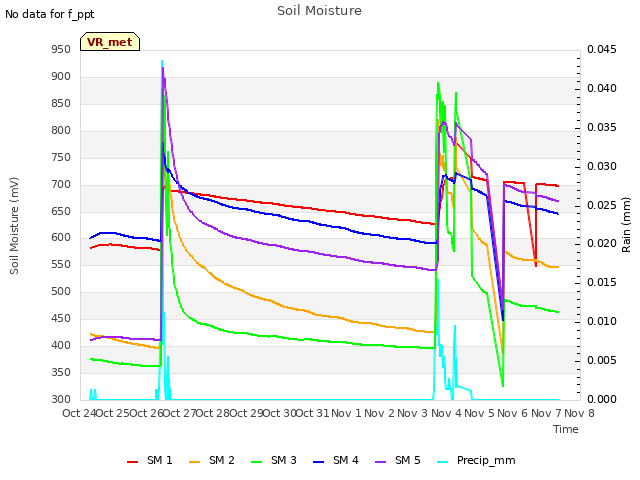The image size is (640, 480).
Task: Click the 0.025 right-axis tick label
Action: [602, 205]
